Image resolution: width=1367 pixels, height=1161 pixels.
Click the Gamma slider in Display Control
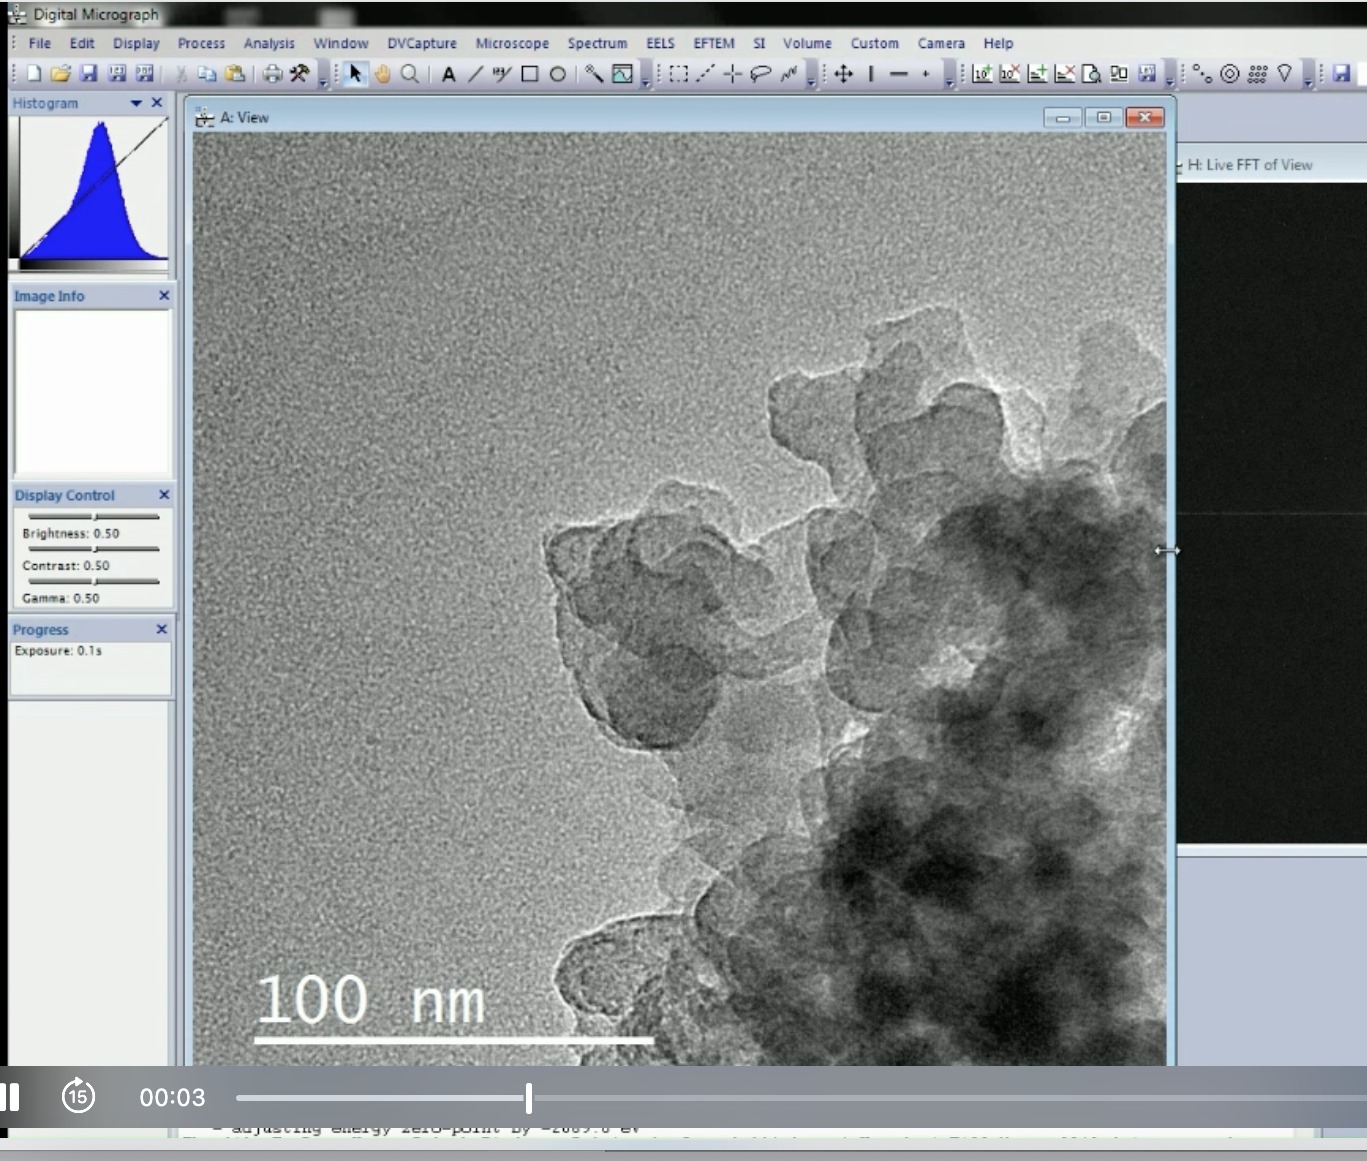(94, 580)
